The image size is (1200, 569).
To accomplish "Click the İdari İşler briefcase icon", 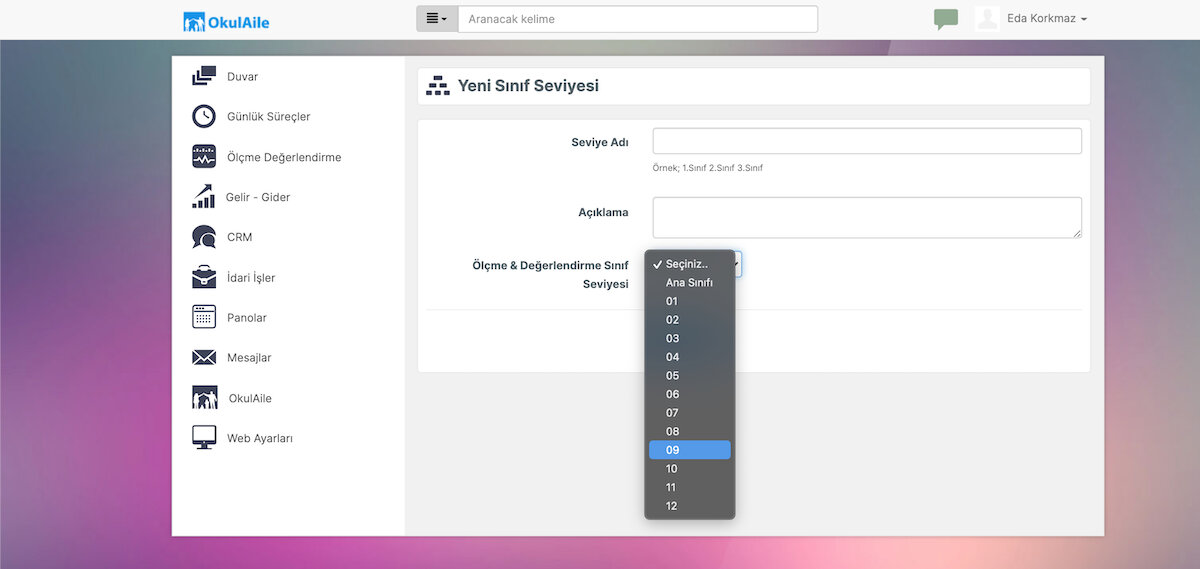I will (x=204, y=277).
